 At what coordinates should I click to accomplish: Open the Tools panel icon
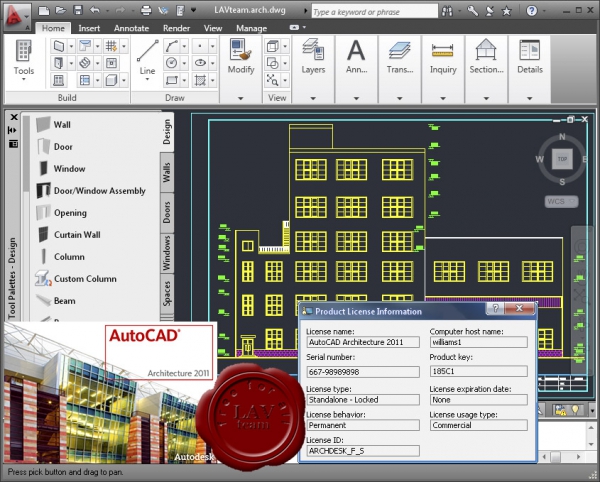(23, 51)
